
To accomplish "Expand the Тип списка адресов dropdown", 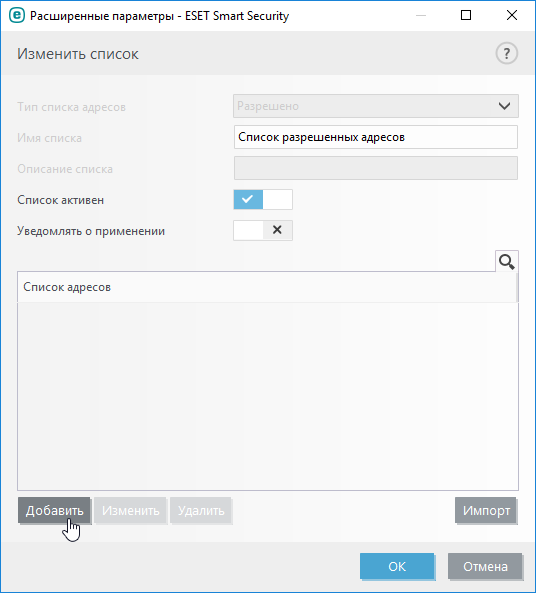I will [x=376, y=106].
